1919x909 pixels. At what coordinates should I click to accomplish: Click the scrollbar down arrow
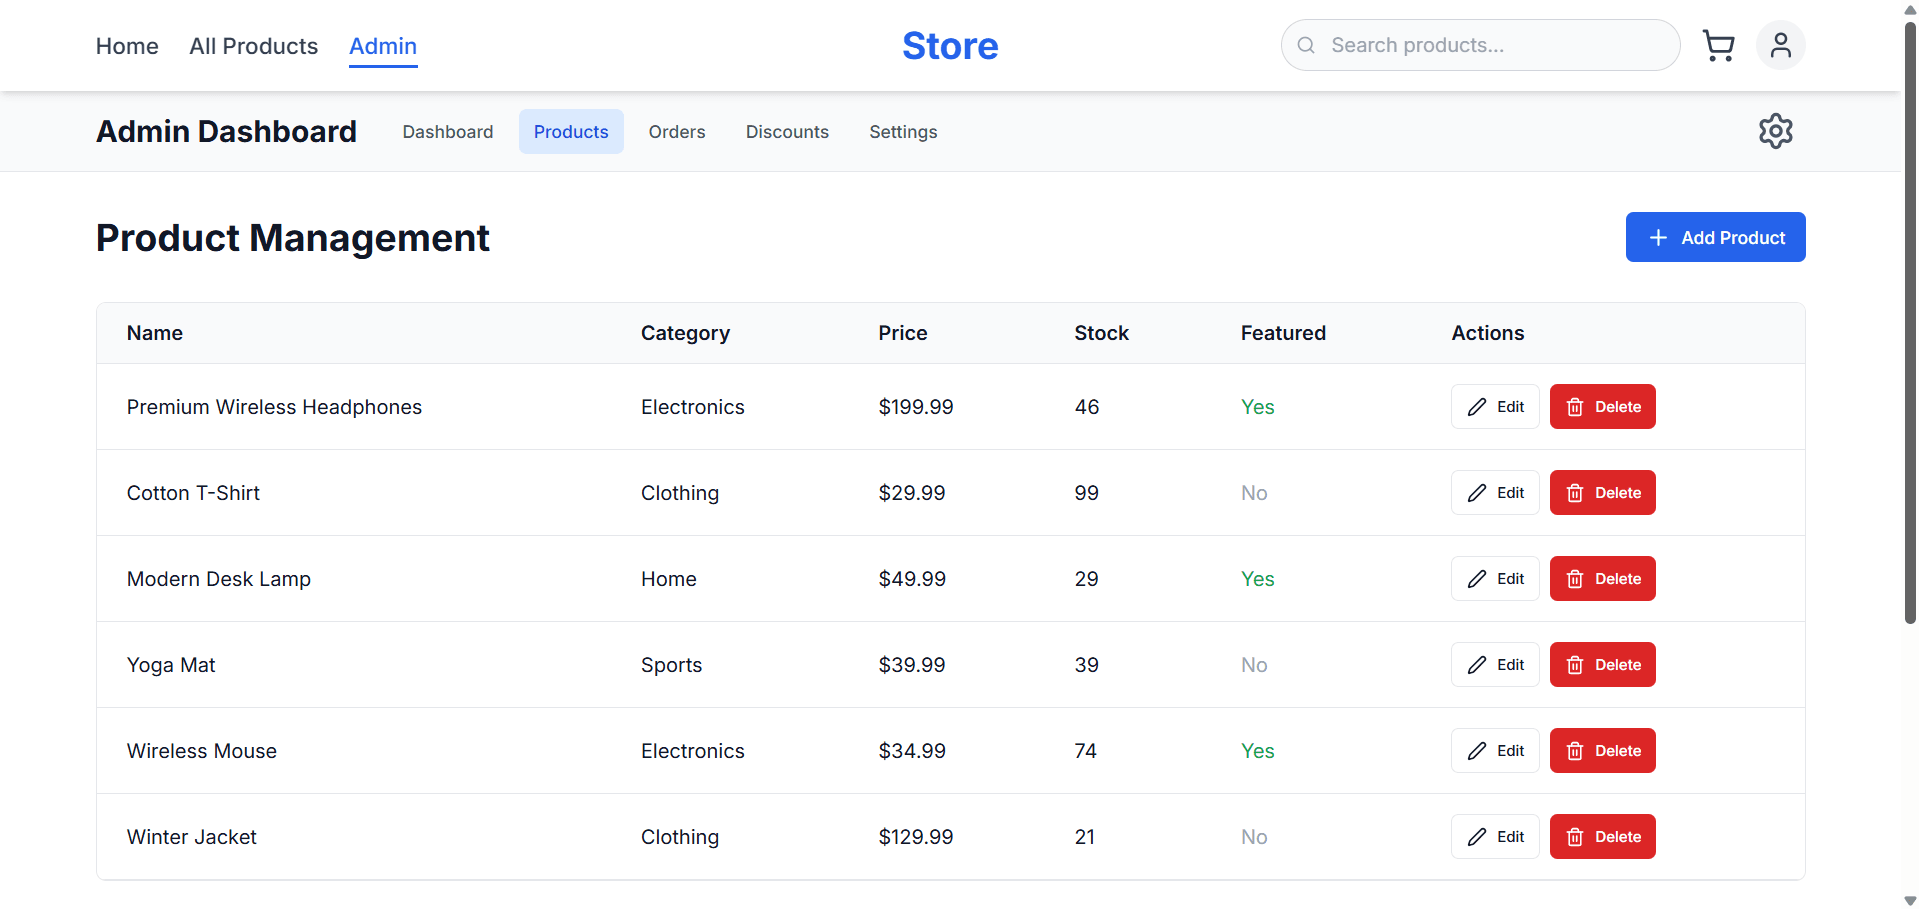(x=1908, y=898)
